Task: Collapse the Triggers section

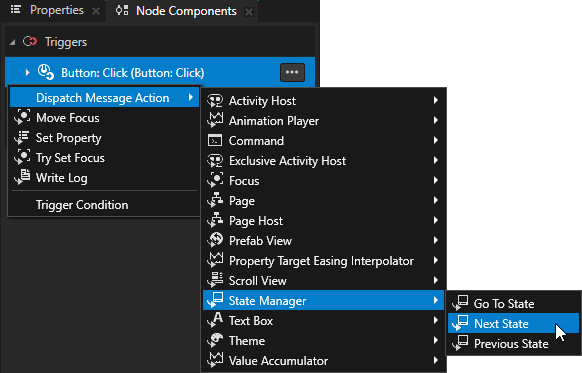Action: pos(12,42)
